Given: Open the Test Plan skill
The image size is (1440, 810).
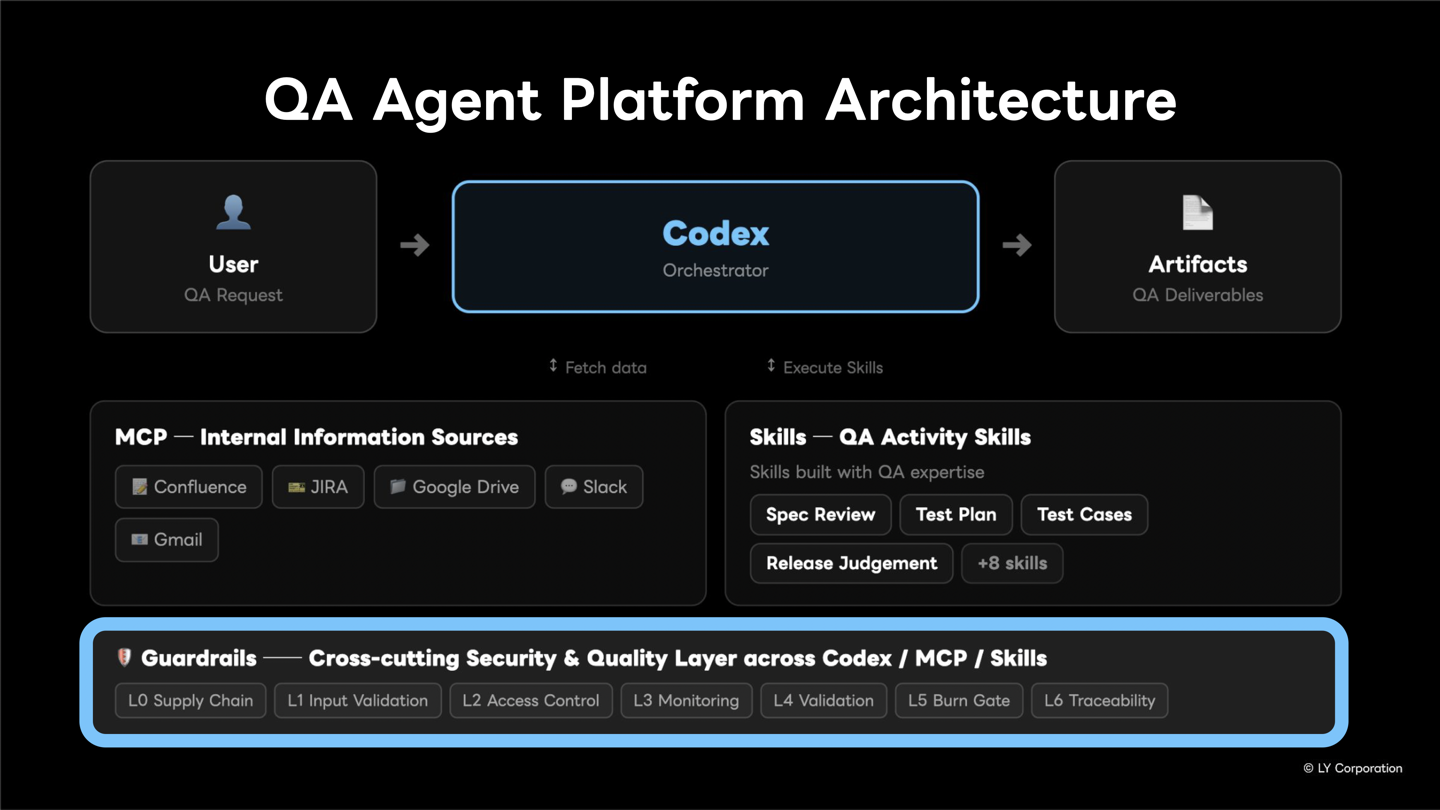Looking at the screenshot, I should pos(956,515).
